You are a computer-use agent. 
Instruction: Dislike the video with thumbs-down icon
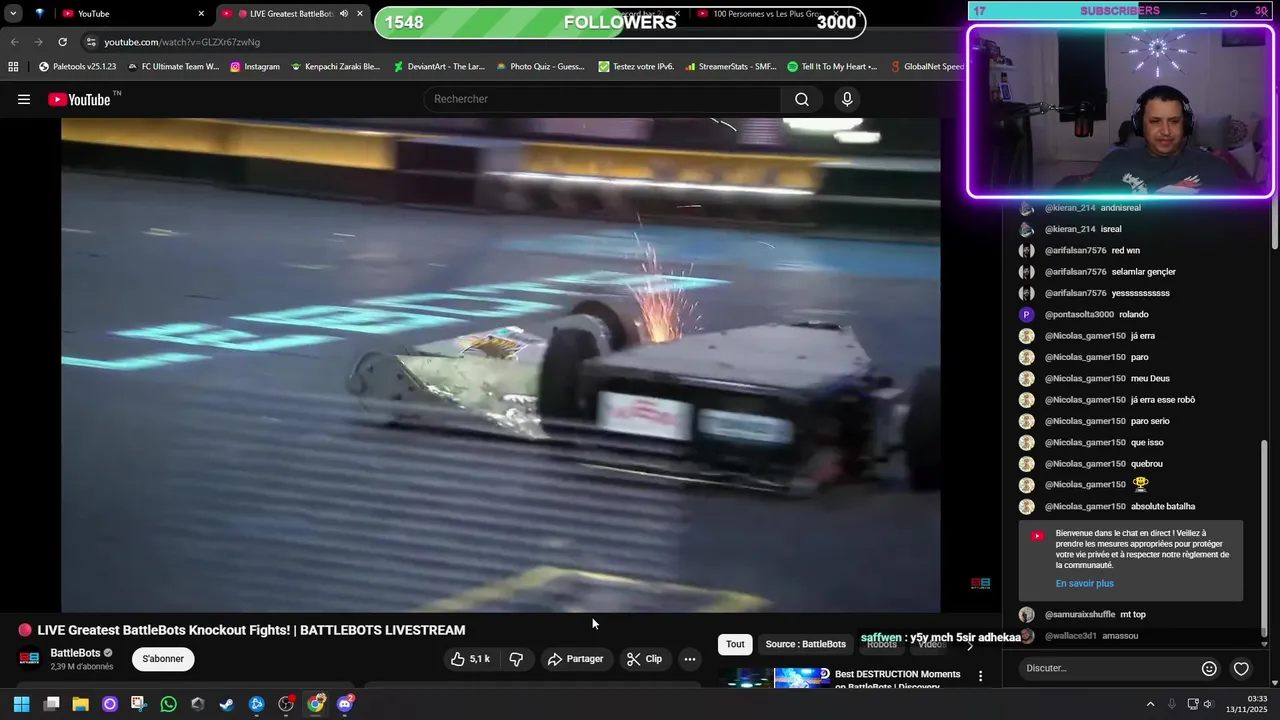click(x=516, y=659)
